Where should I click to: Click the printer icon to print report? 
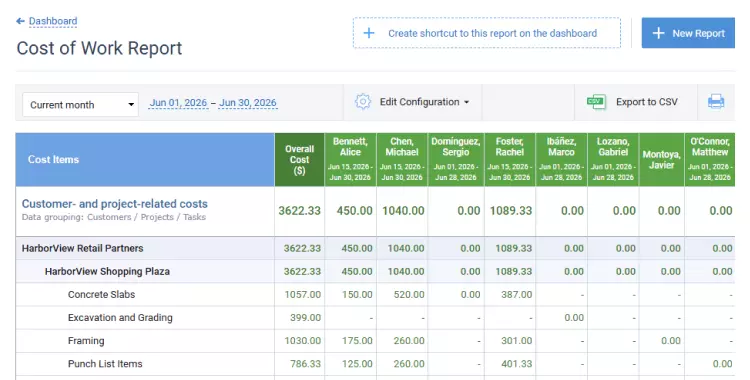716,102
